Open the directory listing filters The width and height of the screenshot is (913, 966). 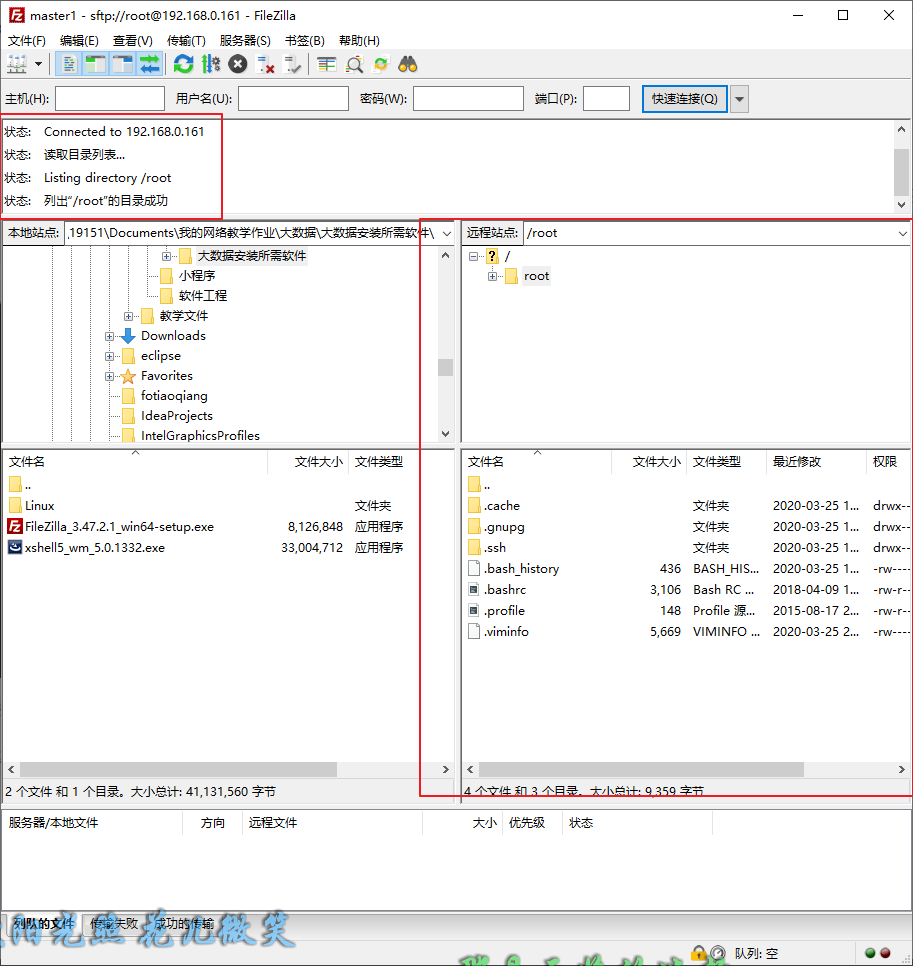coord(325,63)
